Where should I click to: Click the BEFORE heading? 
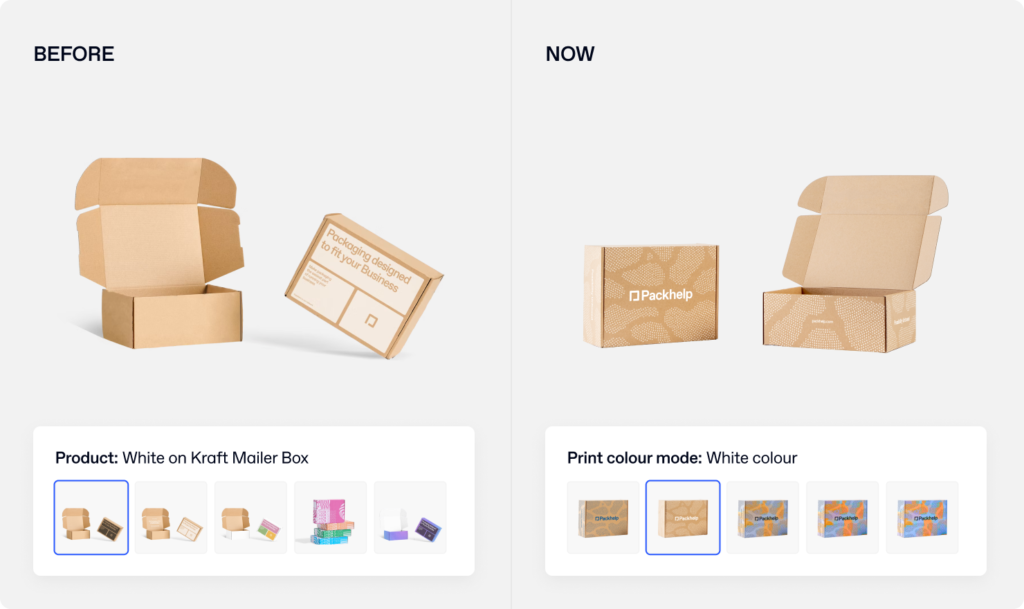pyautogui.click(x=74, y=54)
